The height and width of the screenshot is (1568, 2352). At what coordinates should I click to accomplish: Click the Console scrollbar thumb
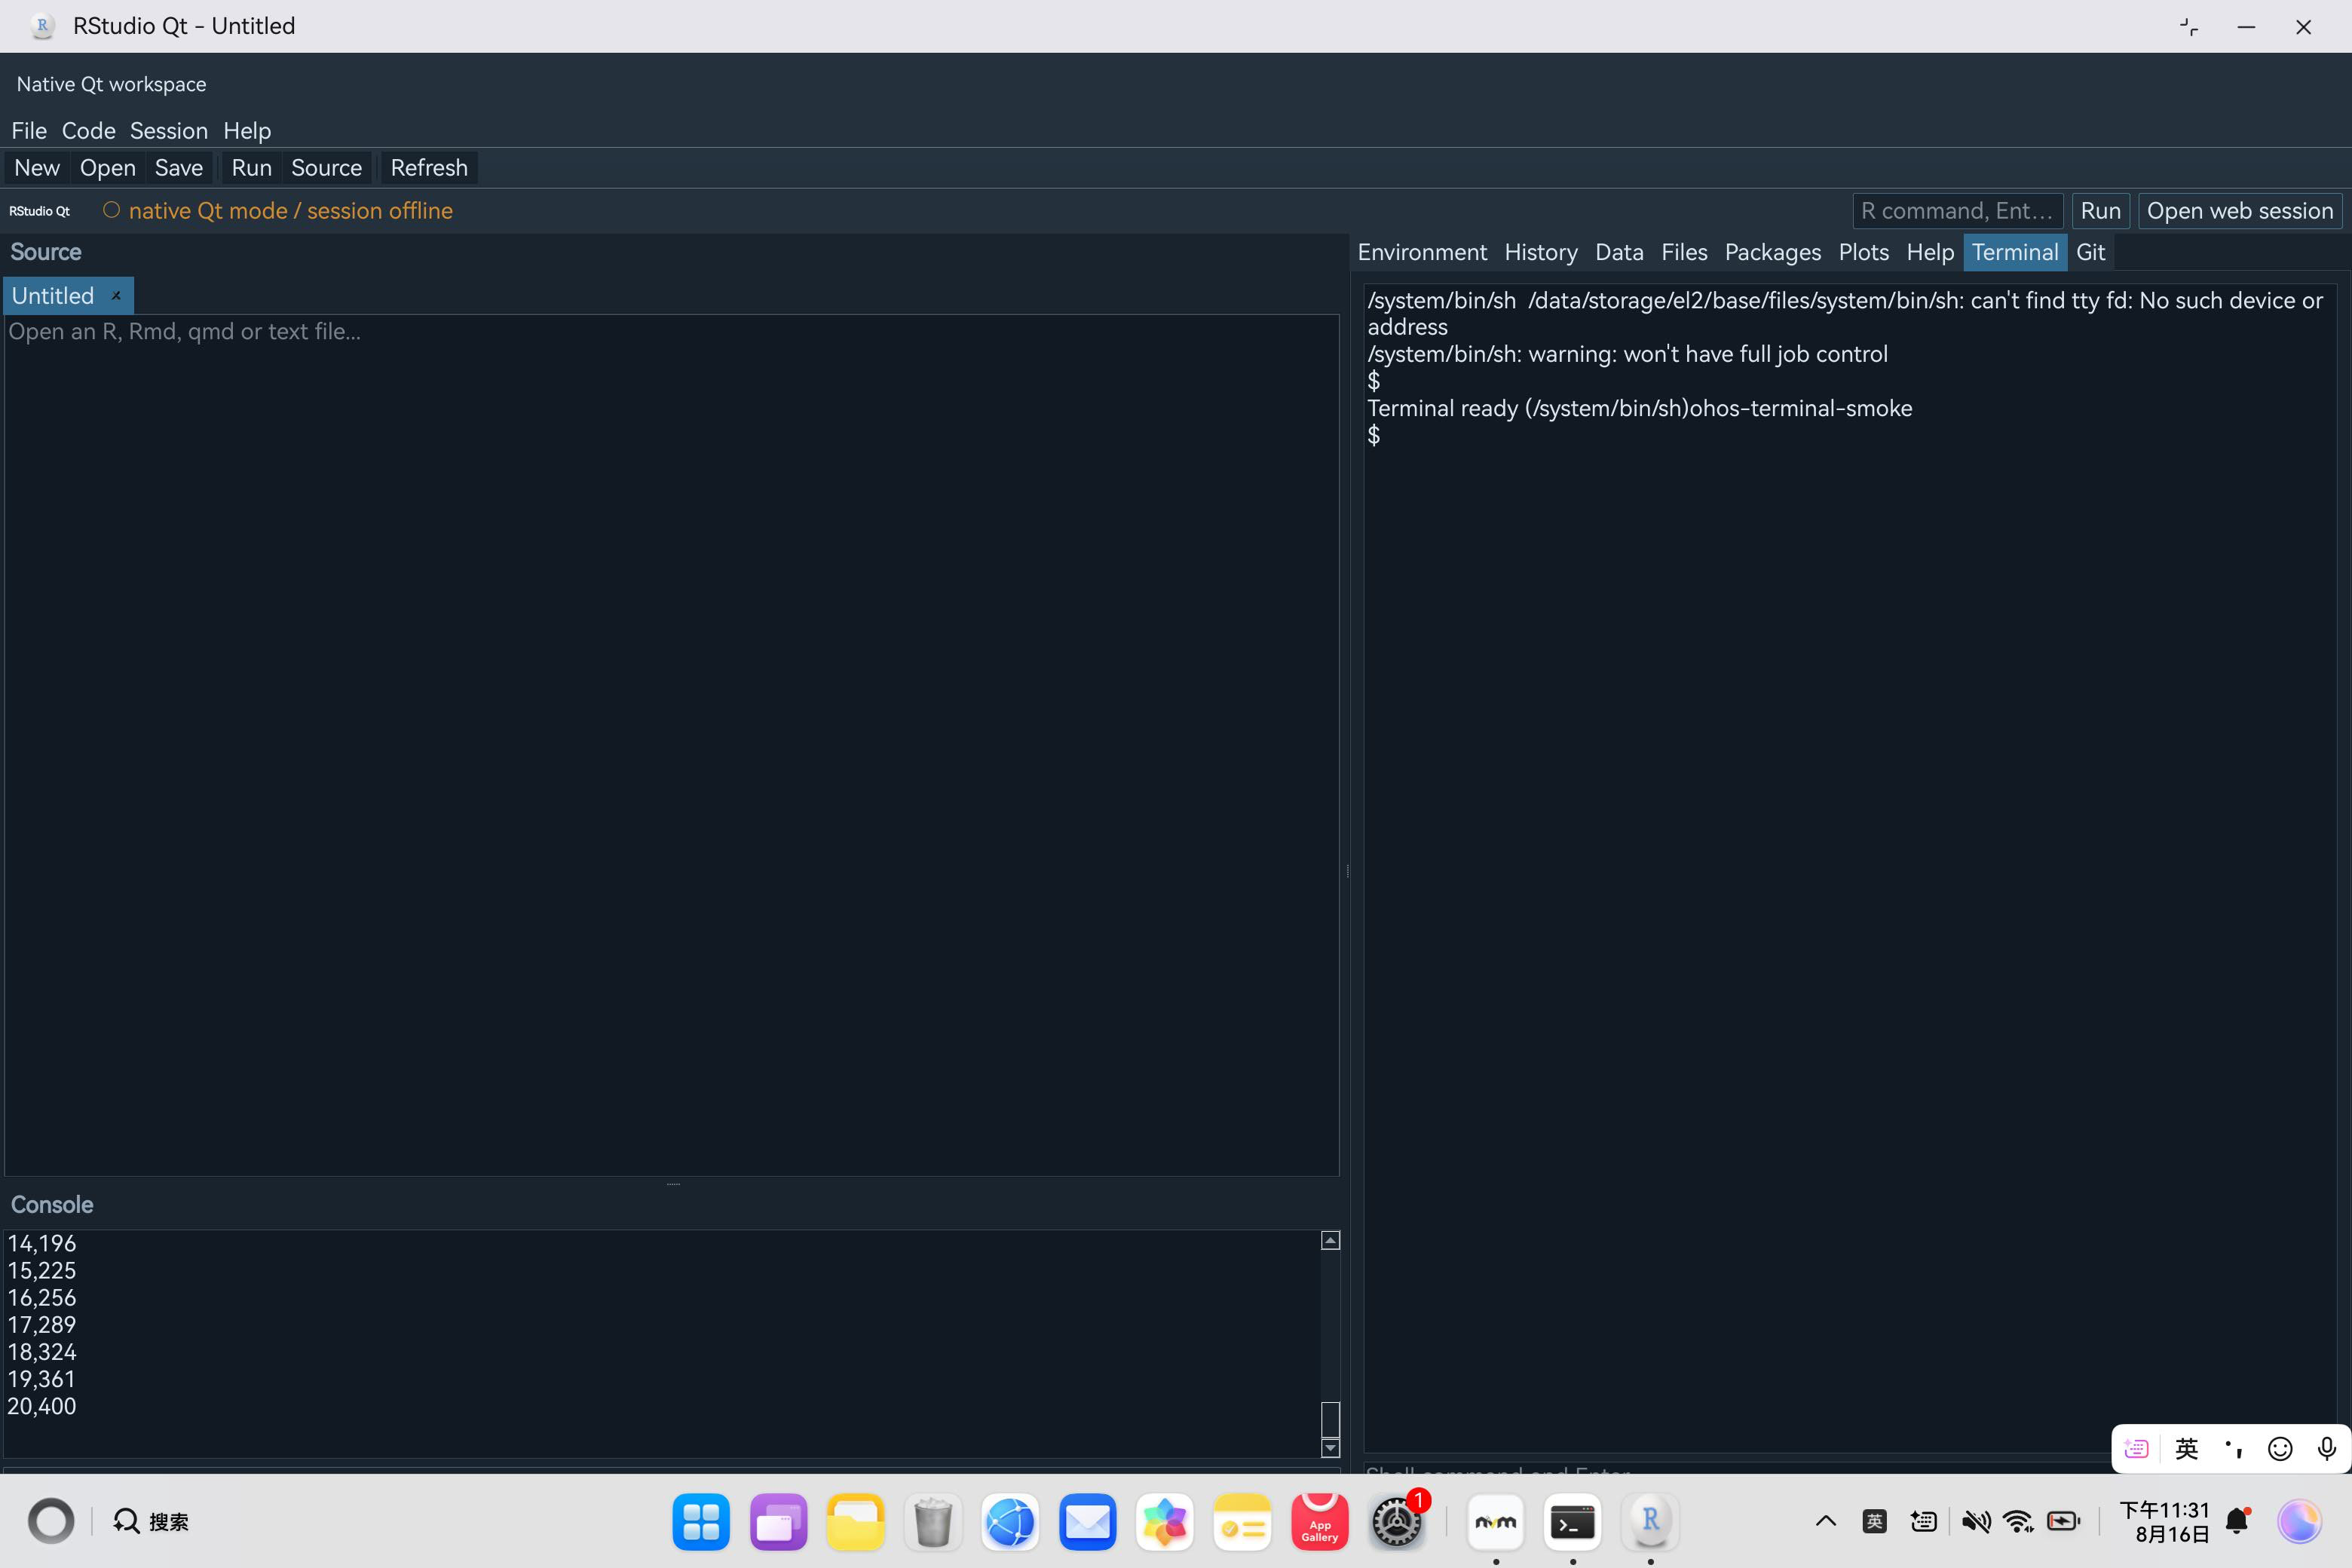point(1330,1419)
